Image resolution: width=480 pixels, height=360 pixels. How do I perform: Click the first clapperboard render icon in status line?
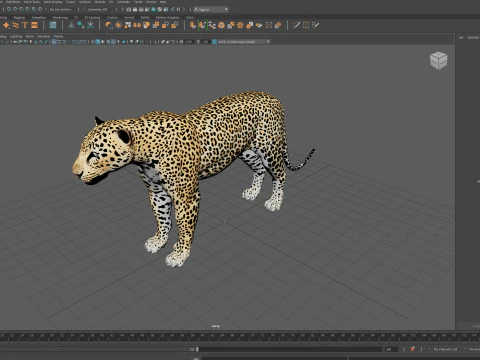tap(129, 9)
